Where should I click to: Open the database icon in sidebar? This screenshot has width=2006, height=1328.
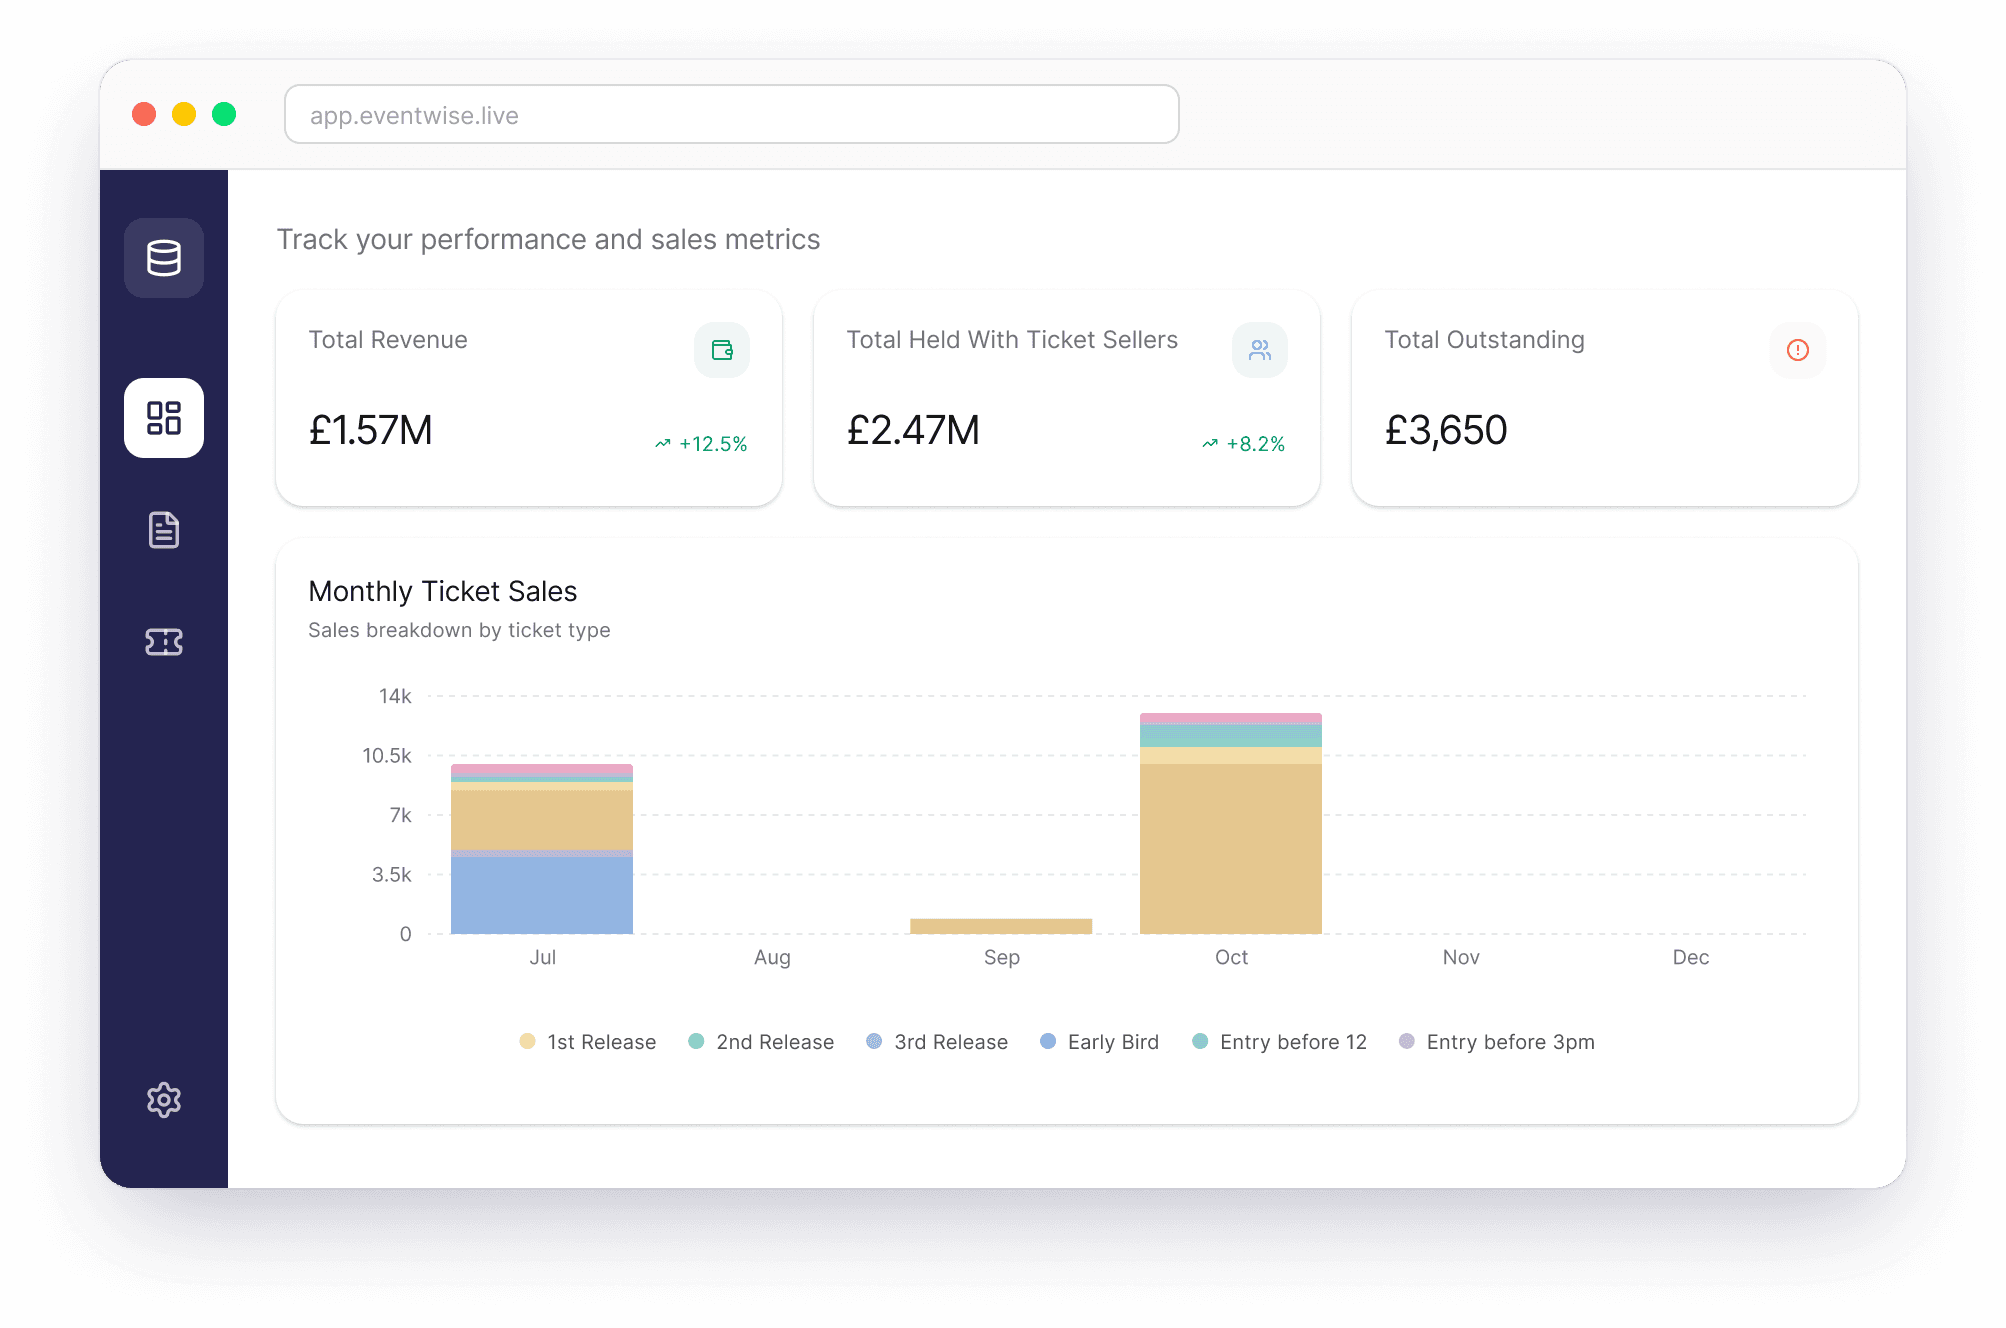point(164,258)
